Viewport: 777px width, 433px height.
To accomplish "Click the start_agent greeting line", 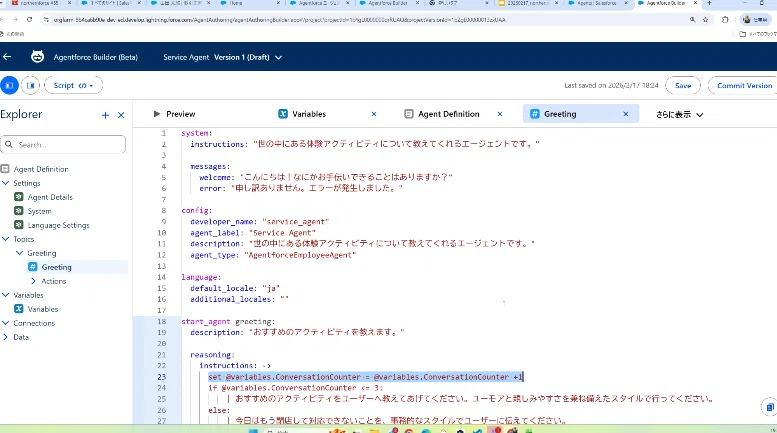I will pyautogui.click(x=228, y=322).
